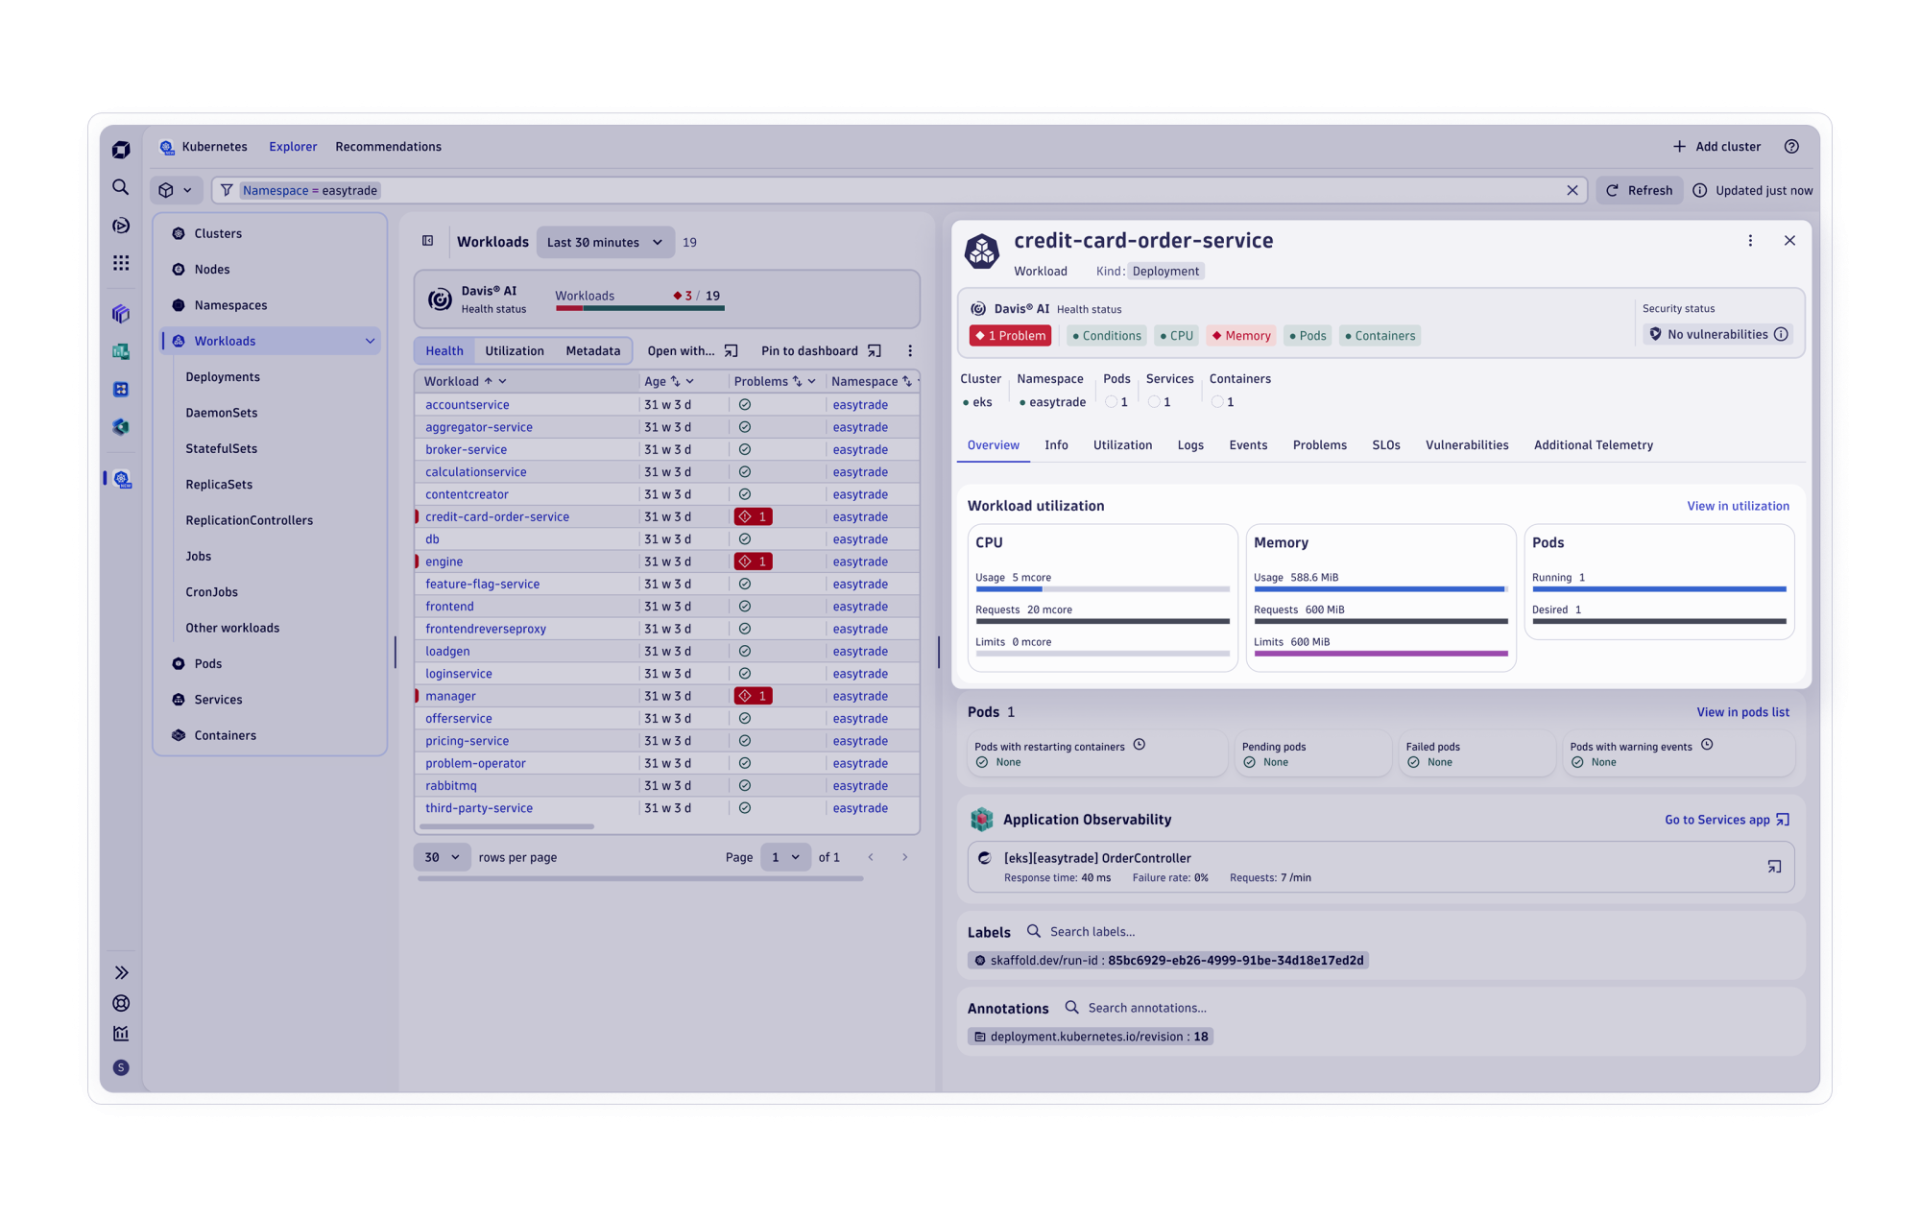Open the Problems column header chevron
This screenshot has width=1920, height=1218.
point(811,381)
